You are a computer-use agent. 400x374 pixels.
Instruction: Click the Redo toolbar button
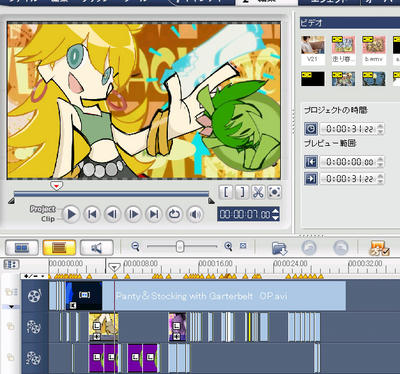[x=340, y=248]
